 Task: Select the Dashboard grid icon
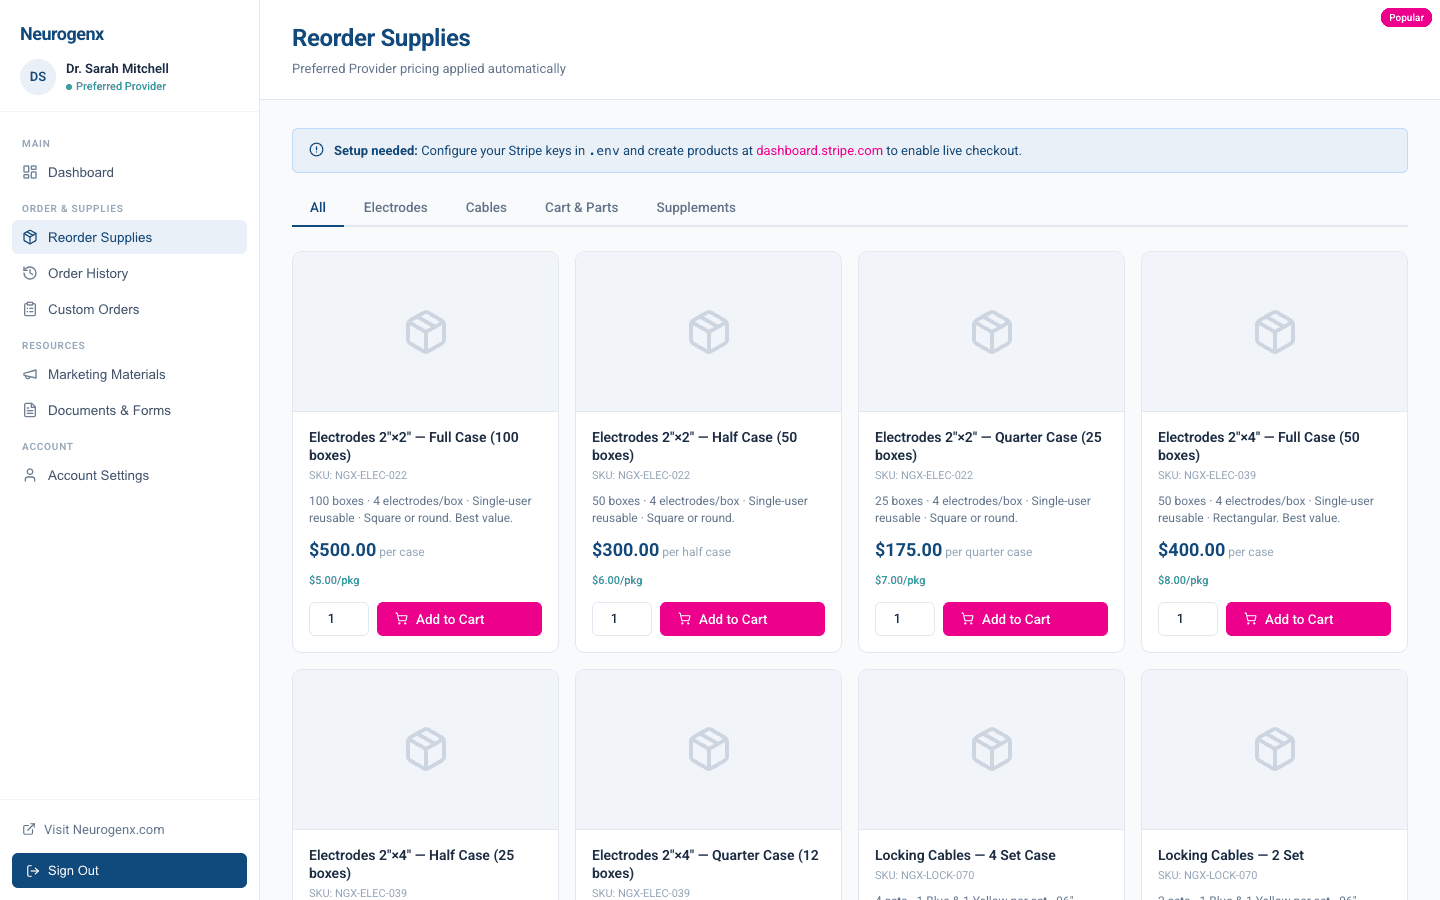click(31, 172)
